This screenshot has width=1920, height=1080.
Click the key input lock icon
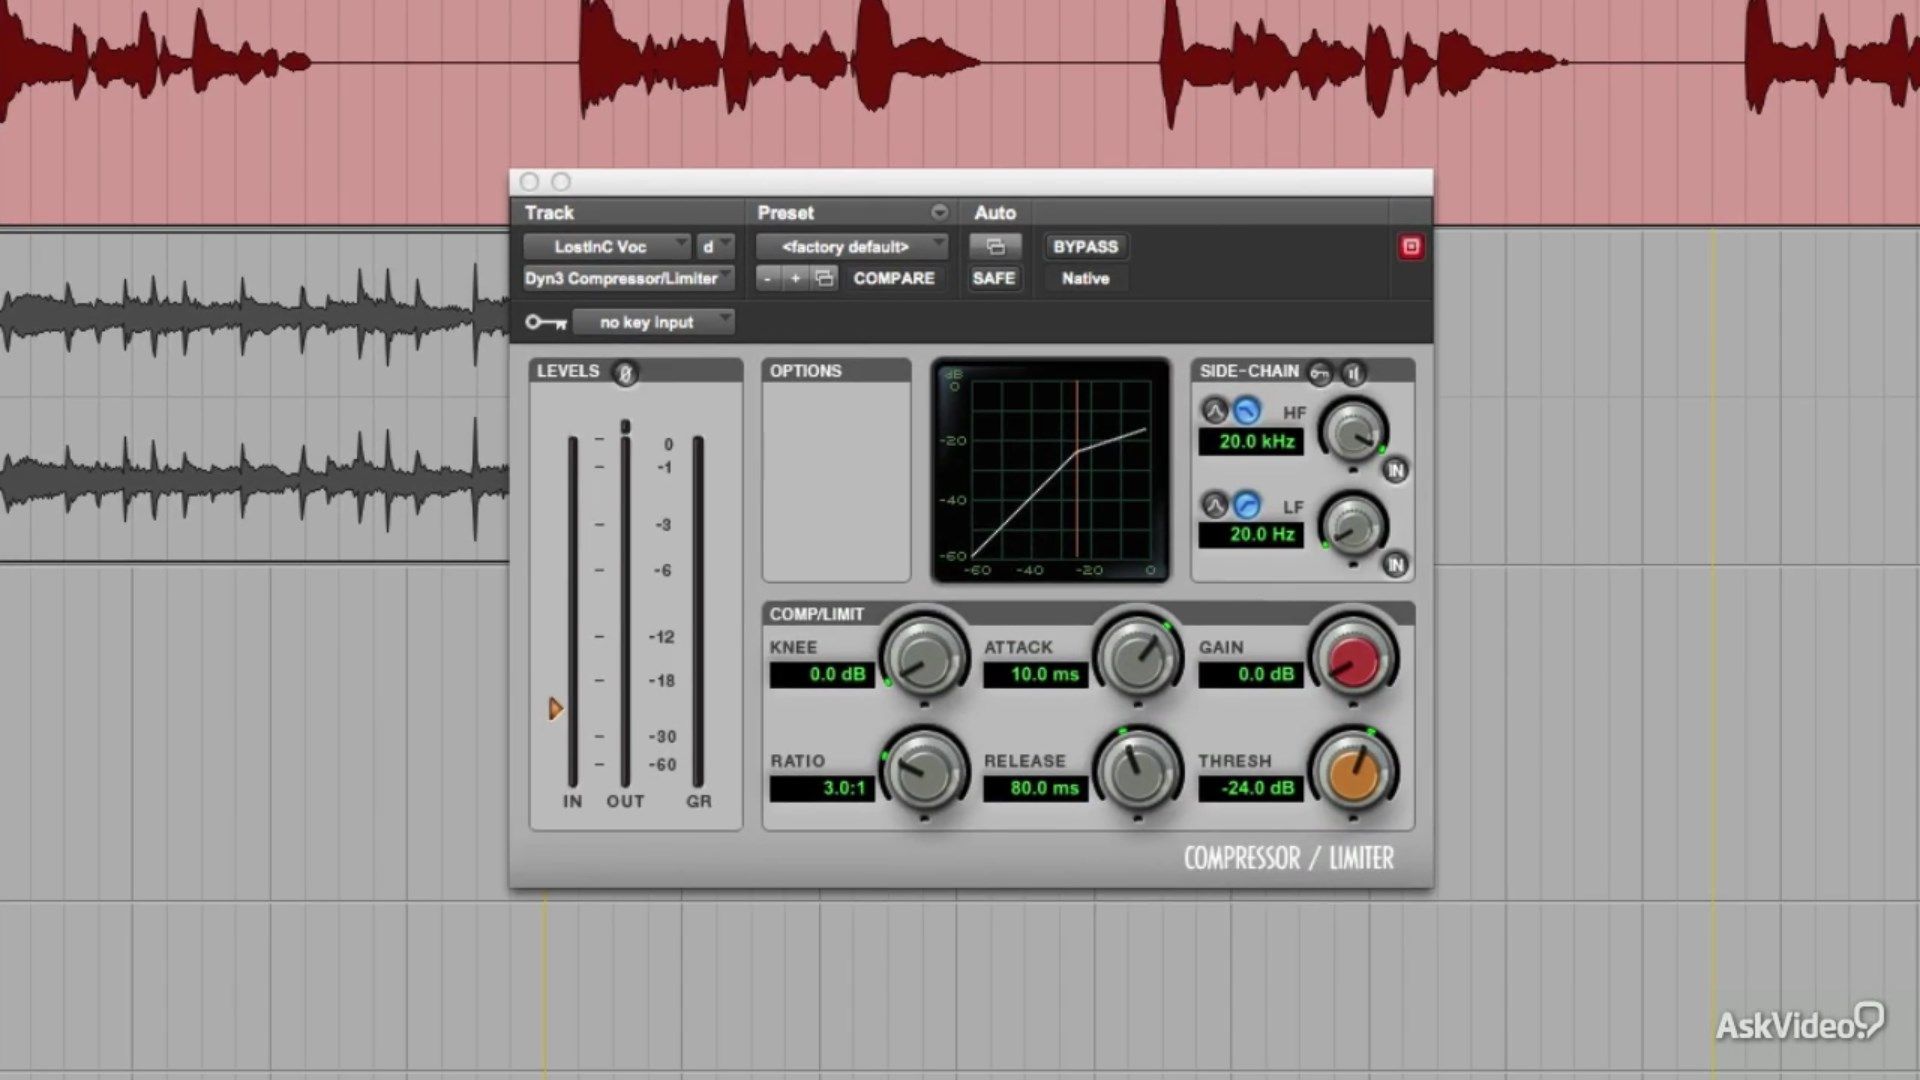coord(542,320)
